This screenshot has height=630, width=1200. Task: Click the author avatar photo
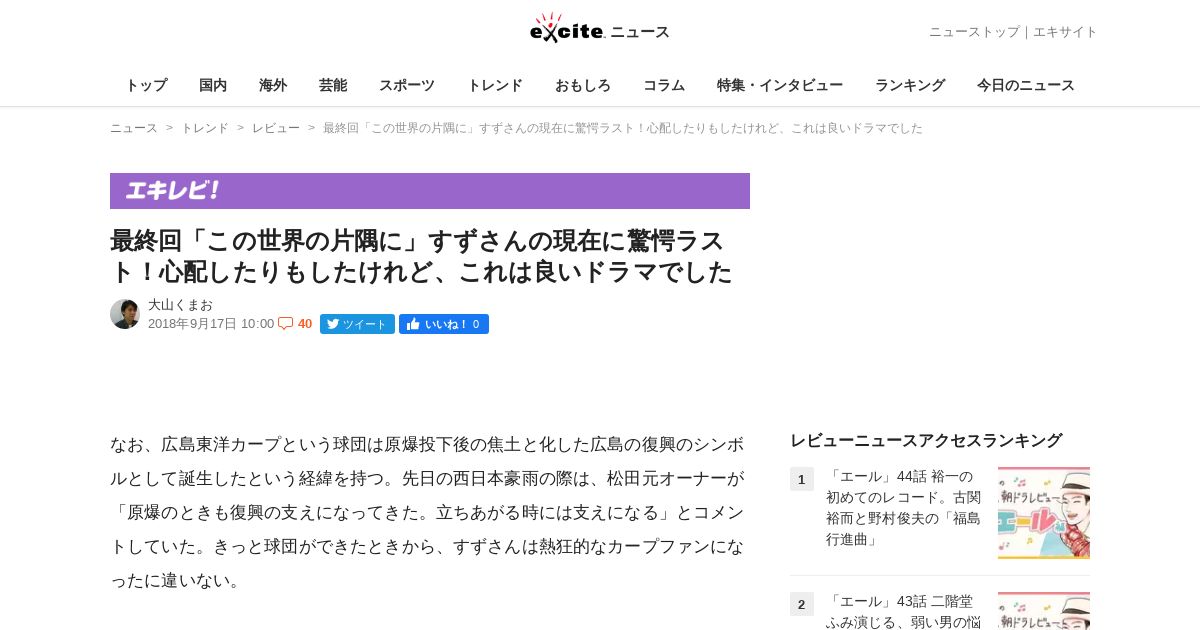125,314
